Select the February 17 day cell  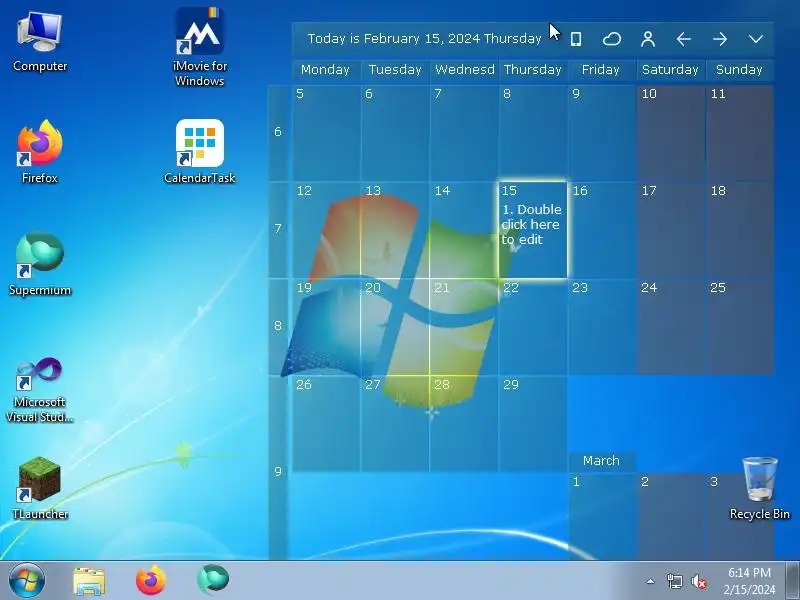point(671,230)
